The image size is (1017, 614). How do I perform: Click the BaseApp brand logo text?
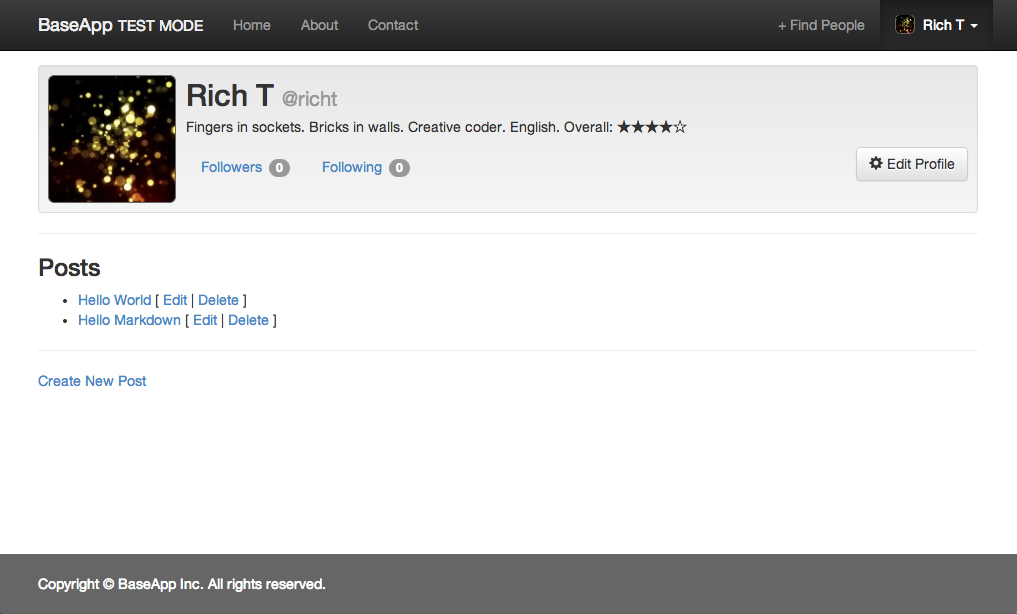[76, 25]
